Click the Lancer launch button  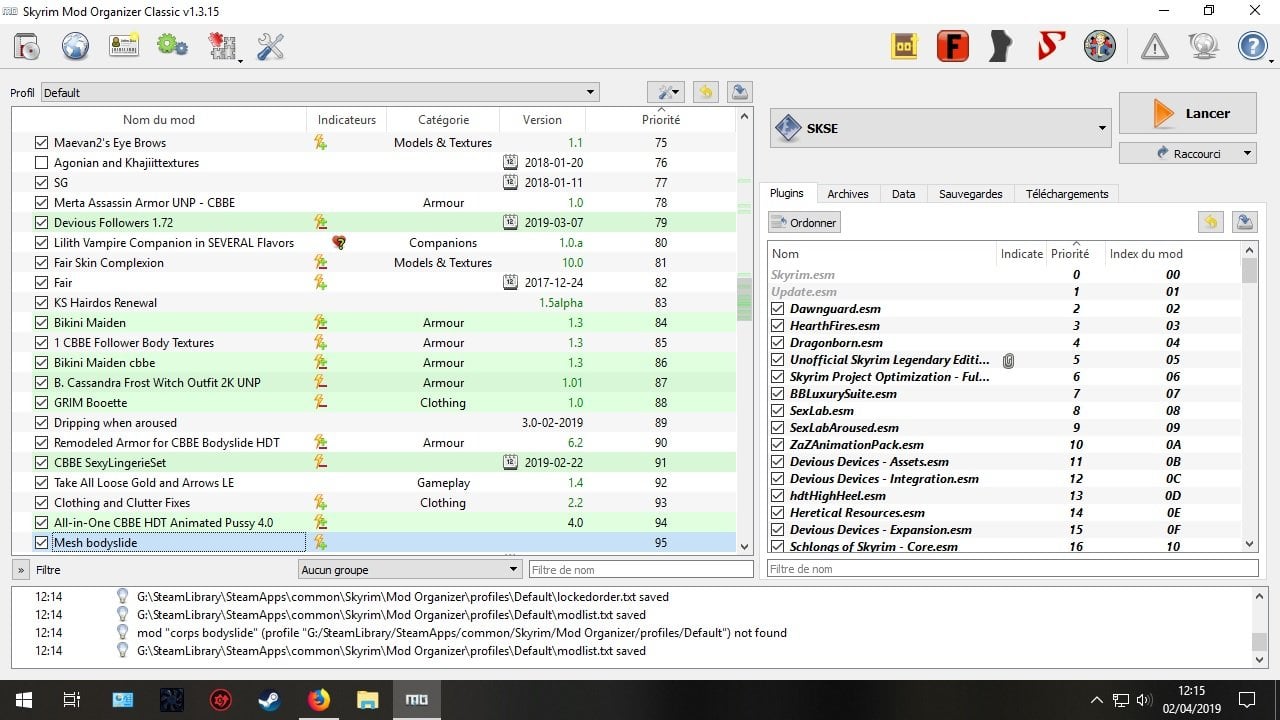(1187, 113)
